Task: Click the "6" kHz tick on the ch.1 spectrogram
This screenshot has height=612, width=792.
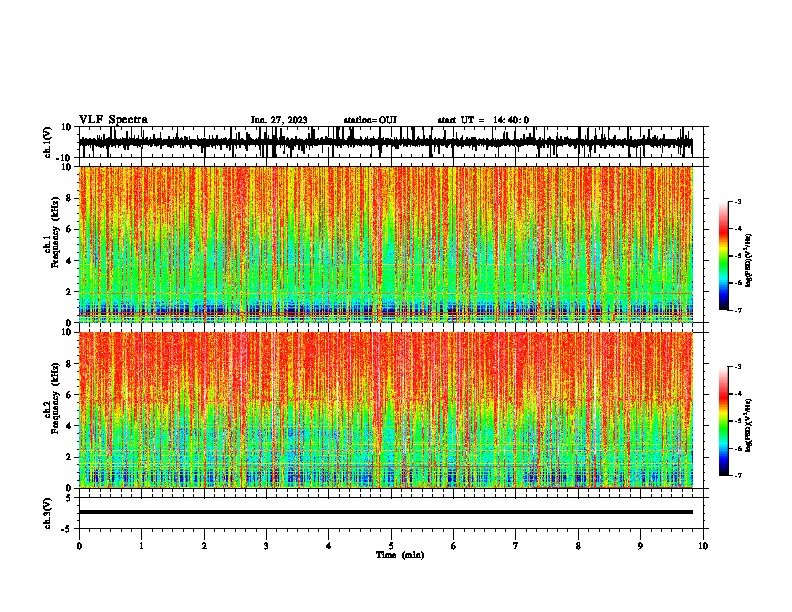Action: tap(69, 229)
